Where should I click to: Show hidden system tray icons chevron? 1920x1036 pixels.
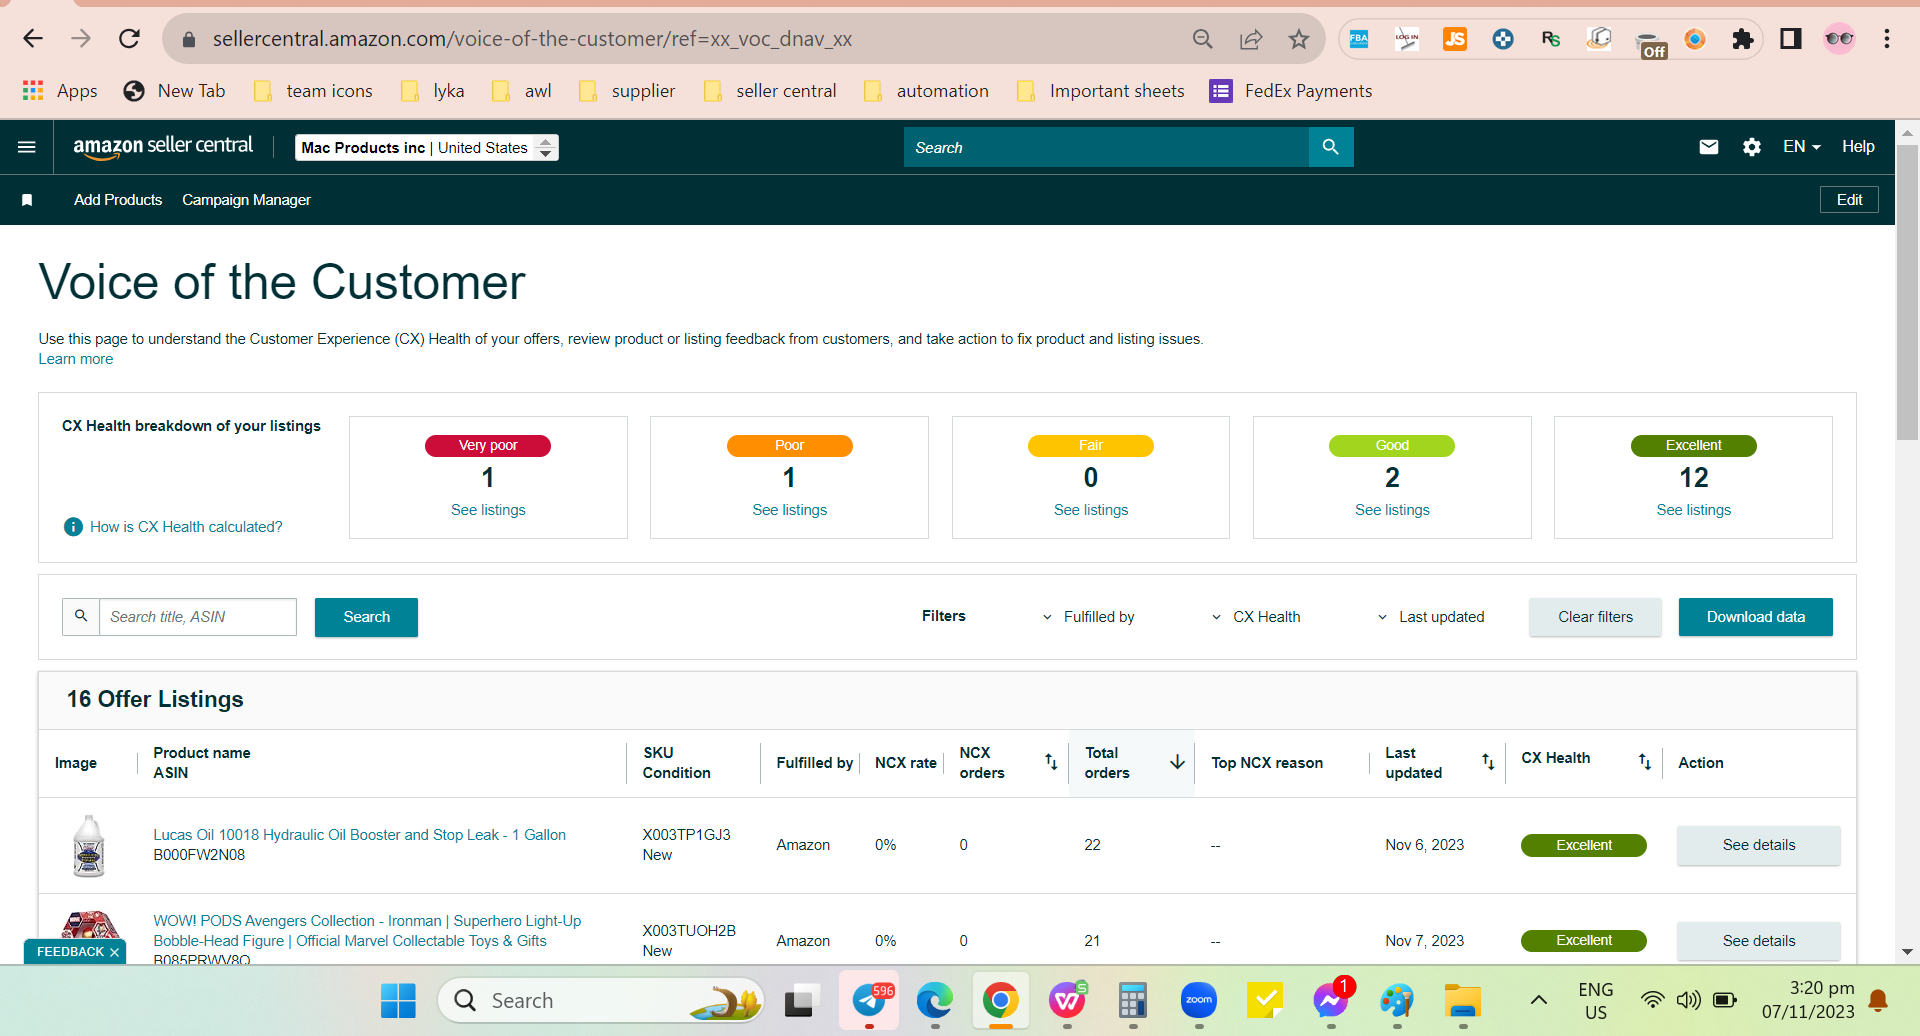[x=1539, y=1000]
